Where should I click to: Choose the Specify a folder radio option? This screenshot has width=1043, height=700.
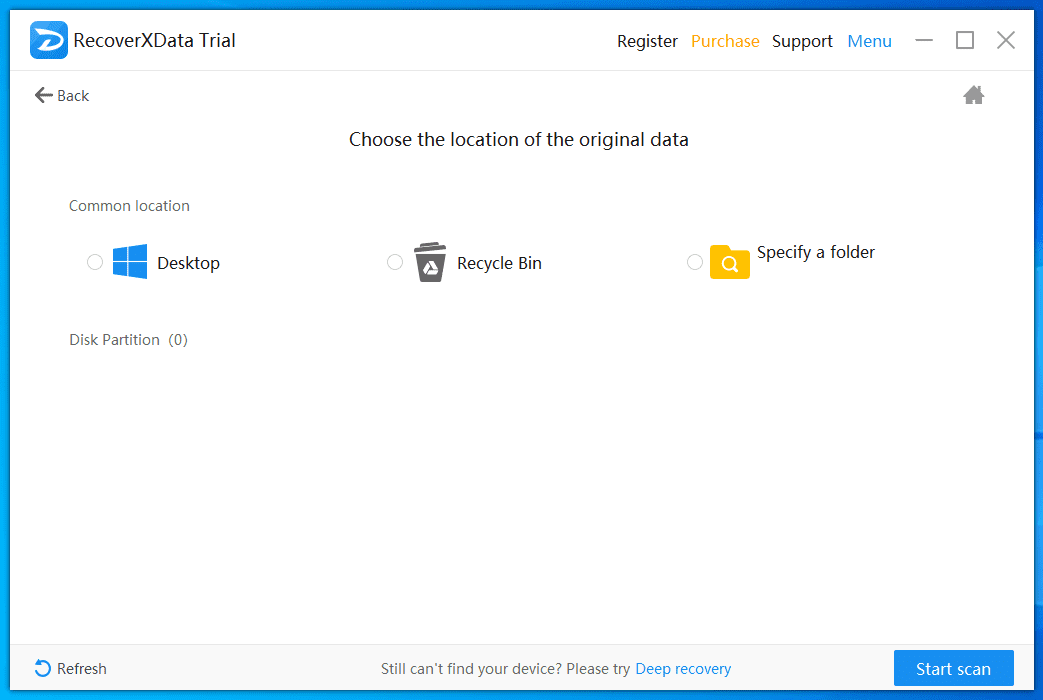[x=695, y=262]
